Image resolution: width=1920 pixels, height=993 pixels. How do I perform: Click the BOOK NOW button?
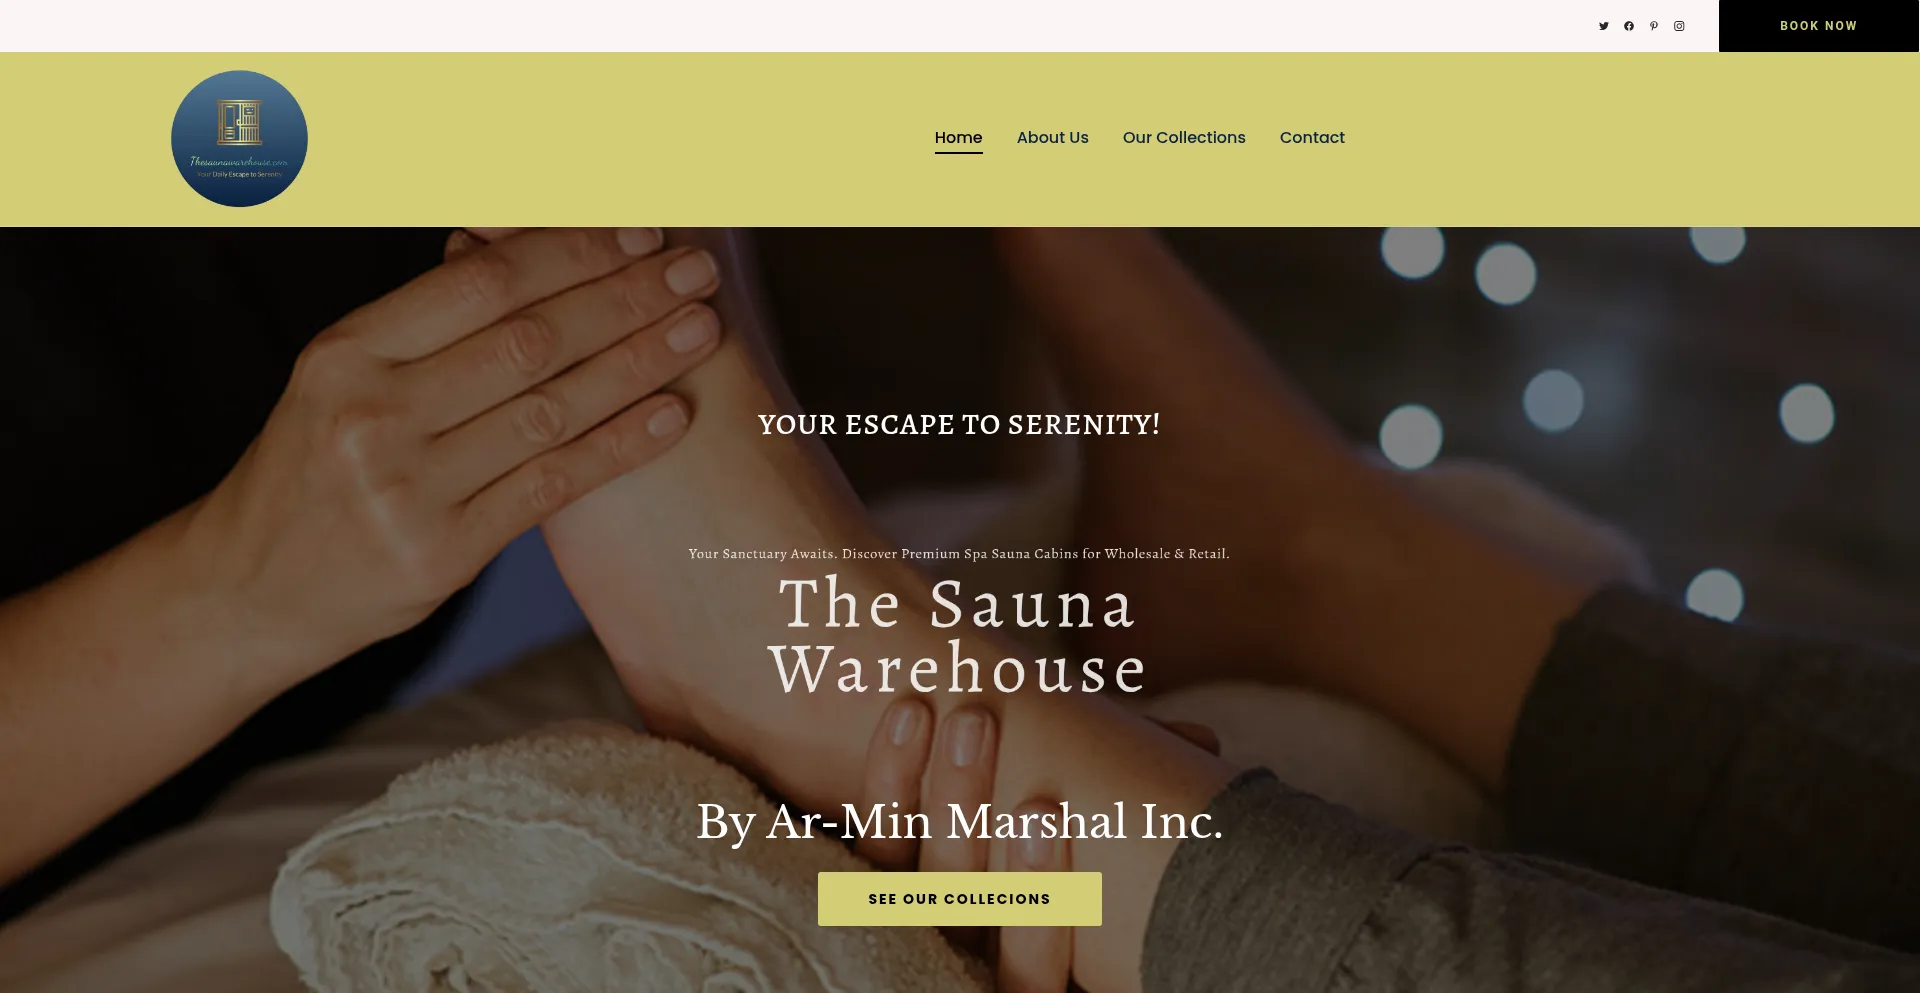1818,26
